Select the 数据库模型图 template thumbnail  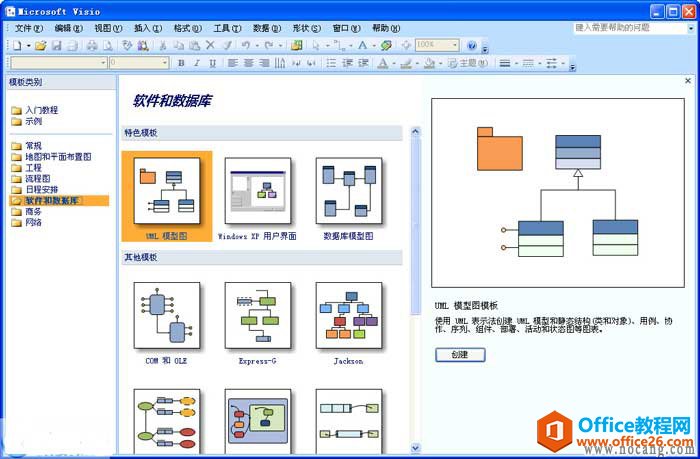pos(349,191)
